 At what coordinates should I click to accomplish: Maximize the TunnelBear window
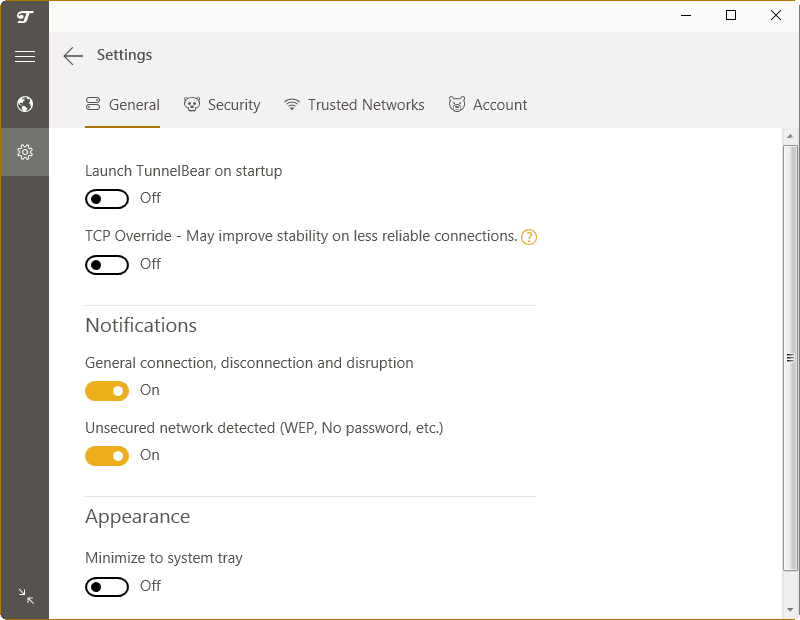click(731, 15)
